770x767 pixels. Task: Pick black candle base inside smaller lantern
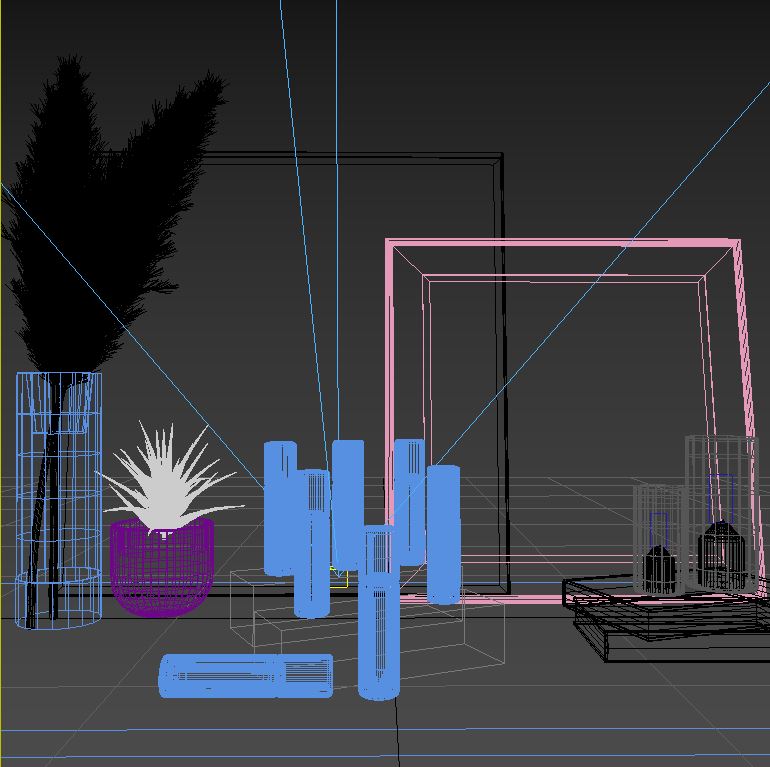click(x=658, y=570)
